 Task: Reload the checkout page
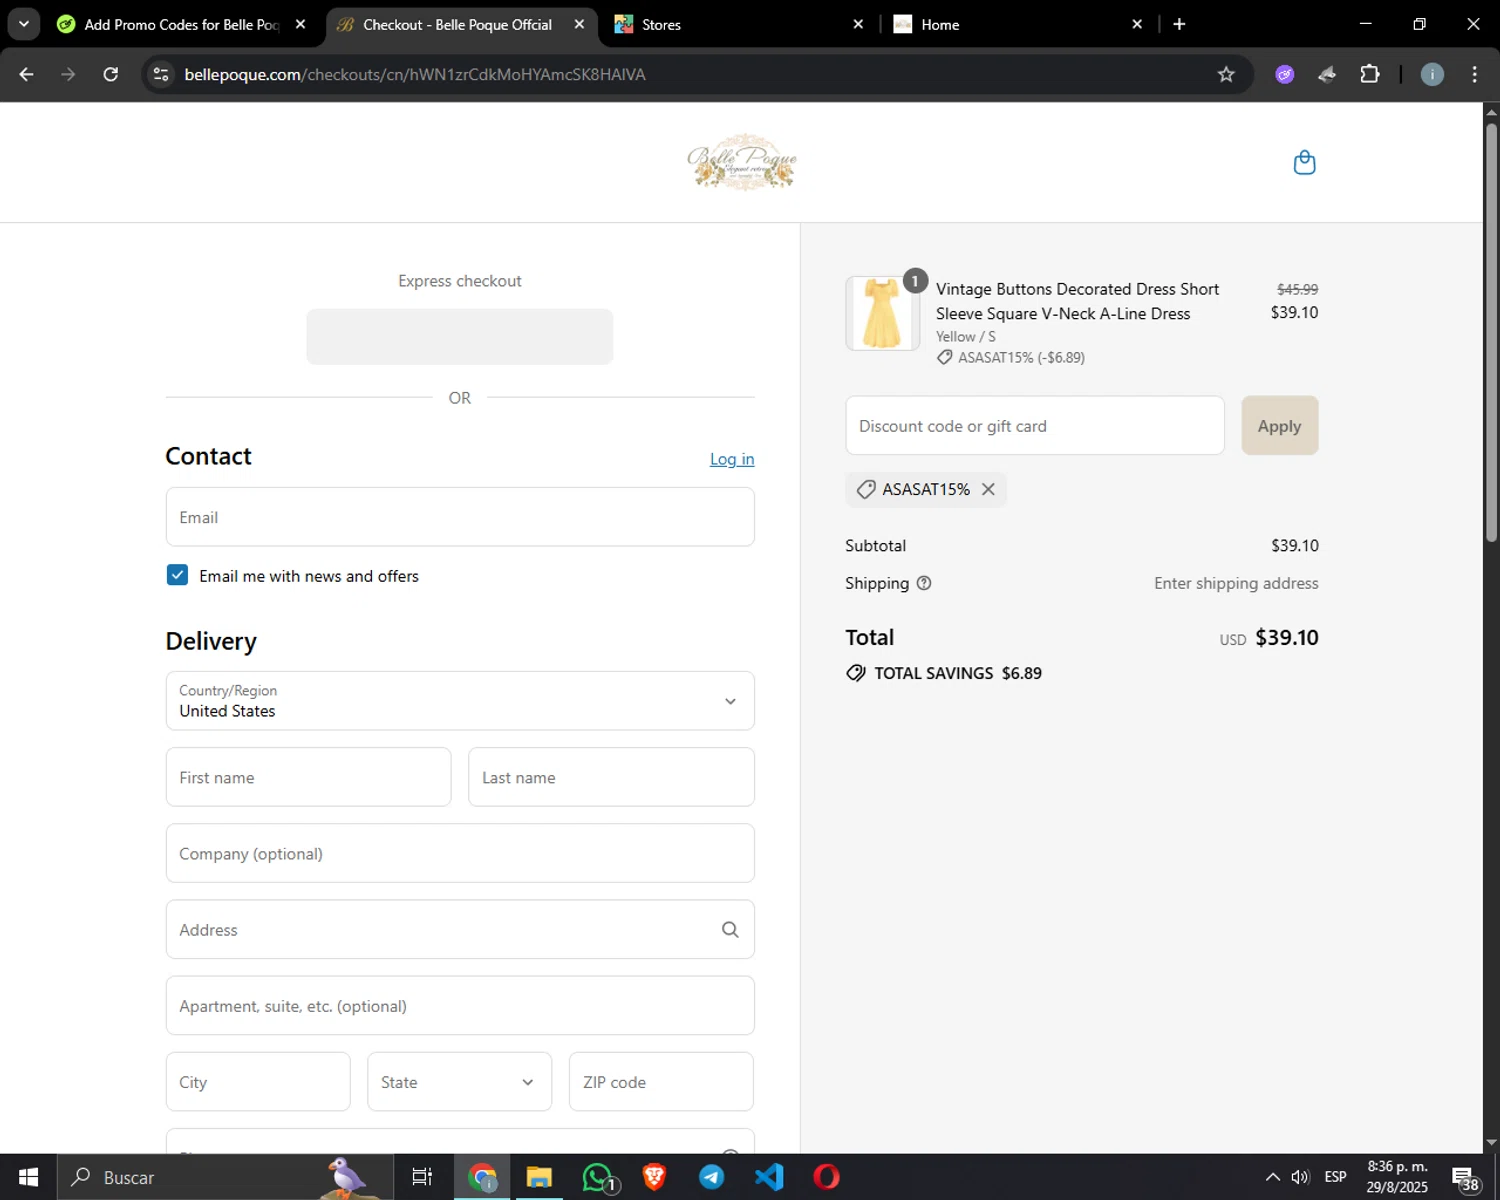coord(111,74)
